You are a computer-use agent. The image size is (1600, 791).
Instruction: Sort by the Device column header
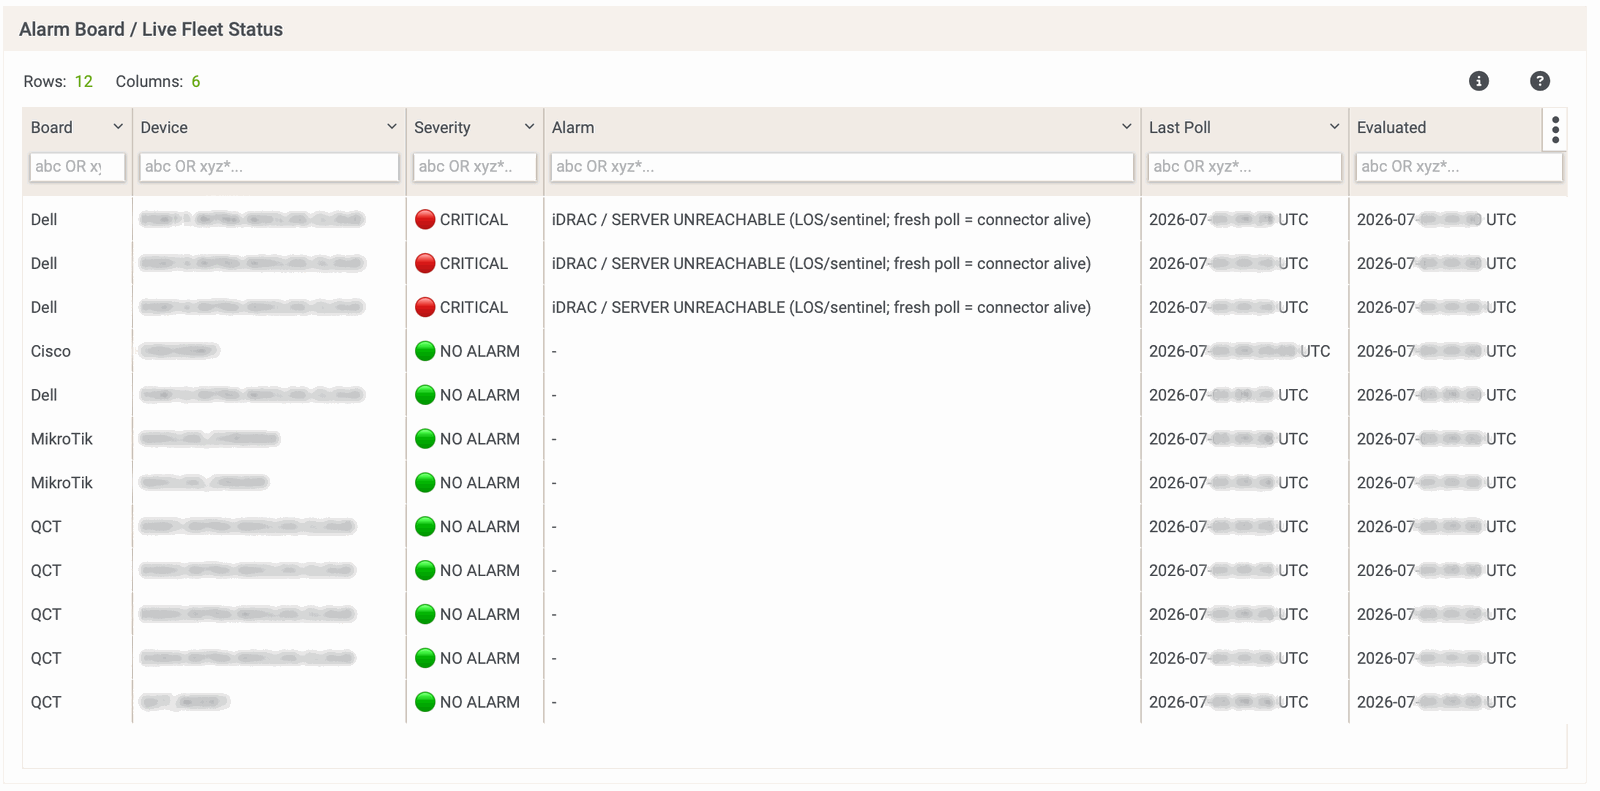[x=164, y=128]
